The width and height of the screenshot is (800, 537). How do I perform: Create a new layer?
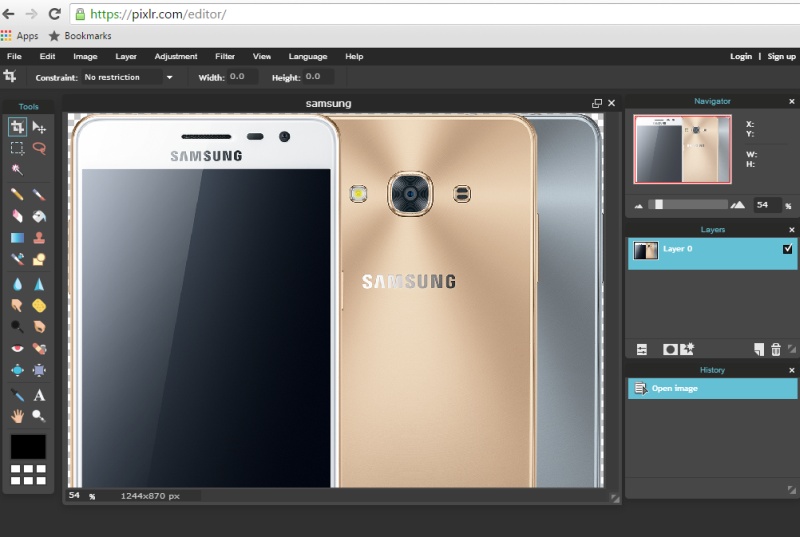(759, 349)
